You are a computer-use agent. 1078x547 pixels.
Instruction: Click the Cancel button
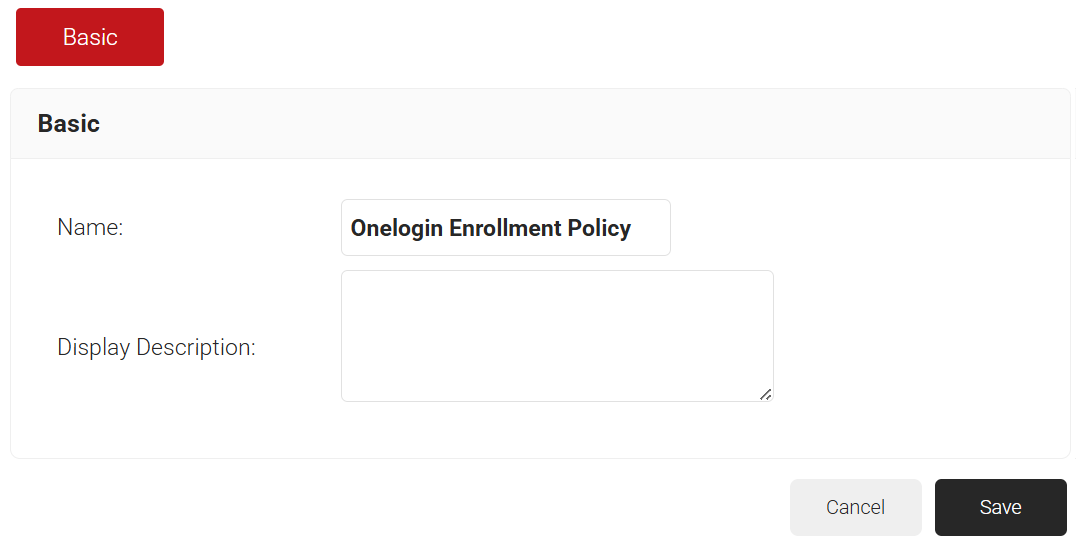pos(855,507)
